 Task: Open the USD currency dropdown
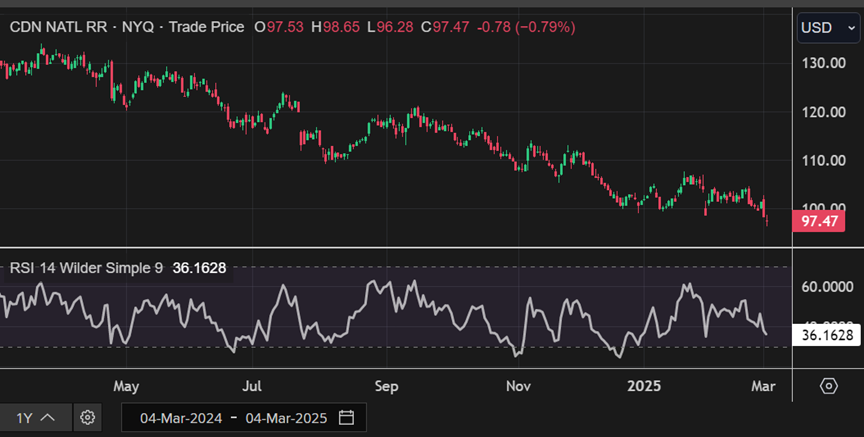click(827, 27)
